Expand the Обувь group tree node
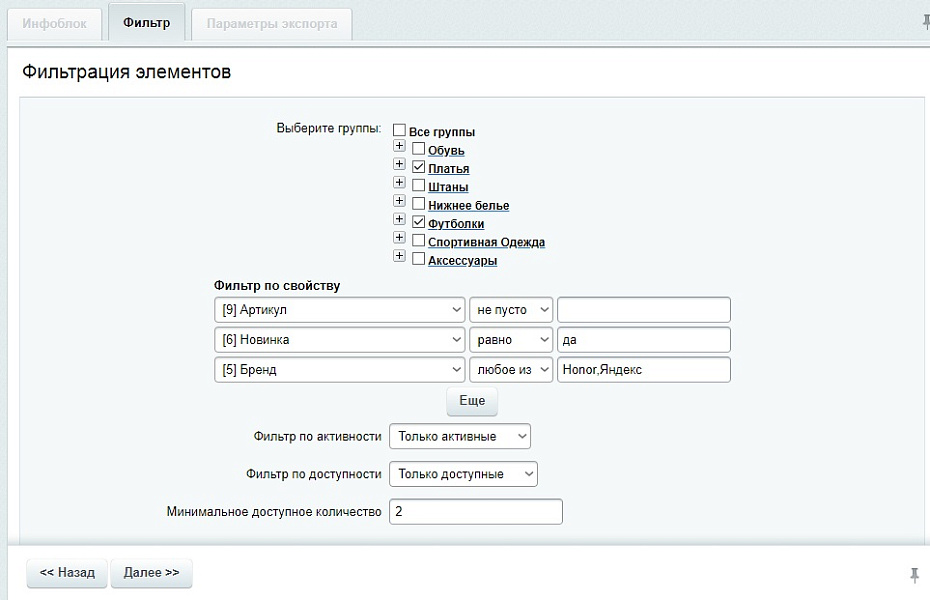Screen dimensions: 930x600 click(x=399, y=148)
